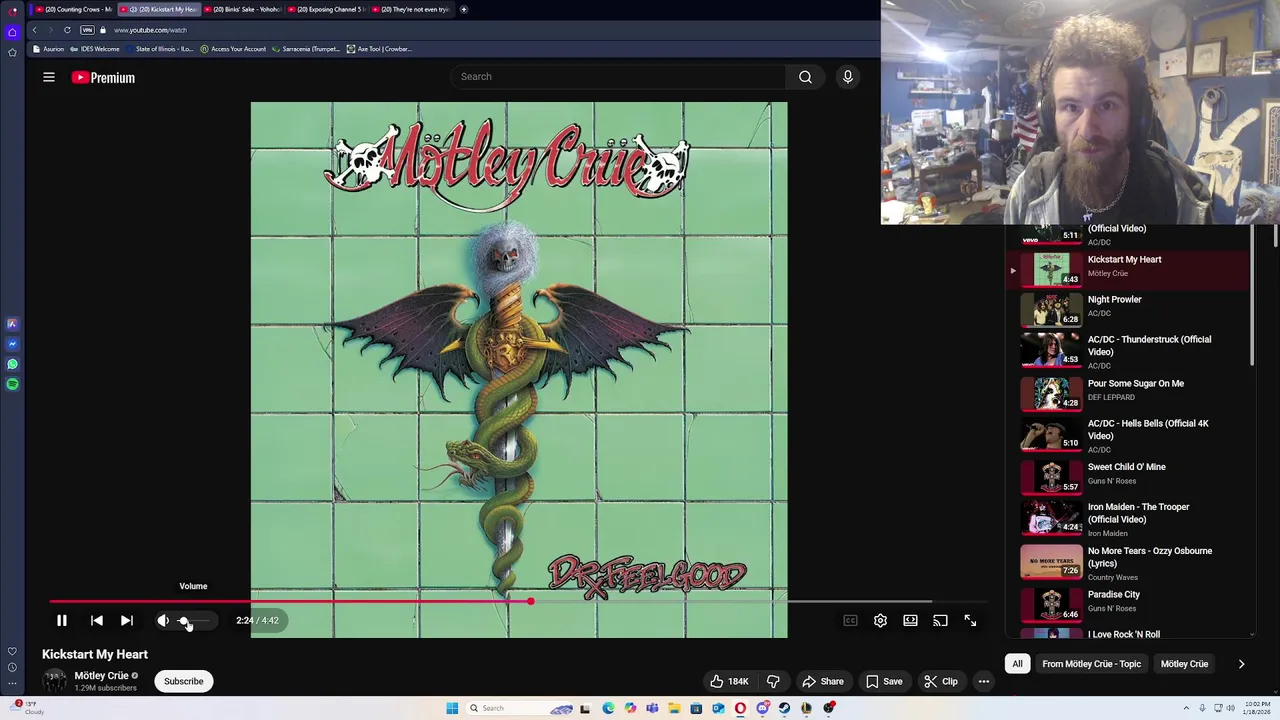Mute audio using the speaker icon
1280x720 pixels.
tap(163, 620)
